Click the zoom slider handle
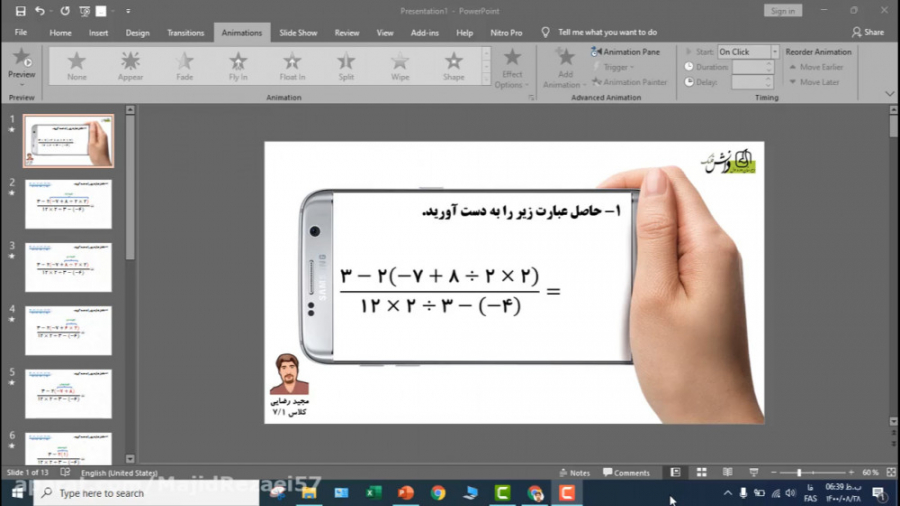The image size is (900, 506). (x=798, y=472)
